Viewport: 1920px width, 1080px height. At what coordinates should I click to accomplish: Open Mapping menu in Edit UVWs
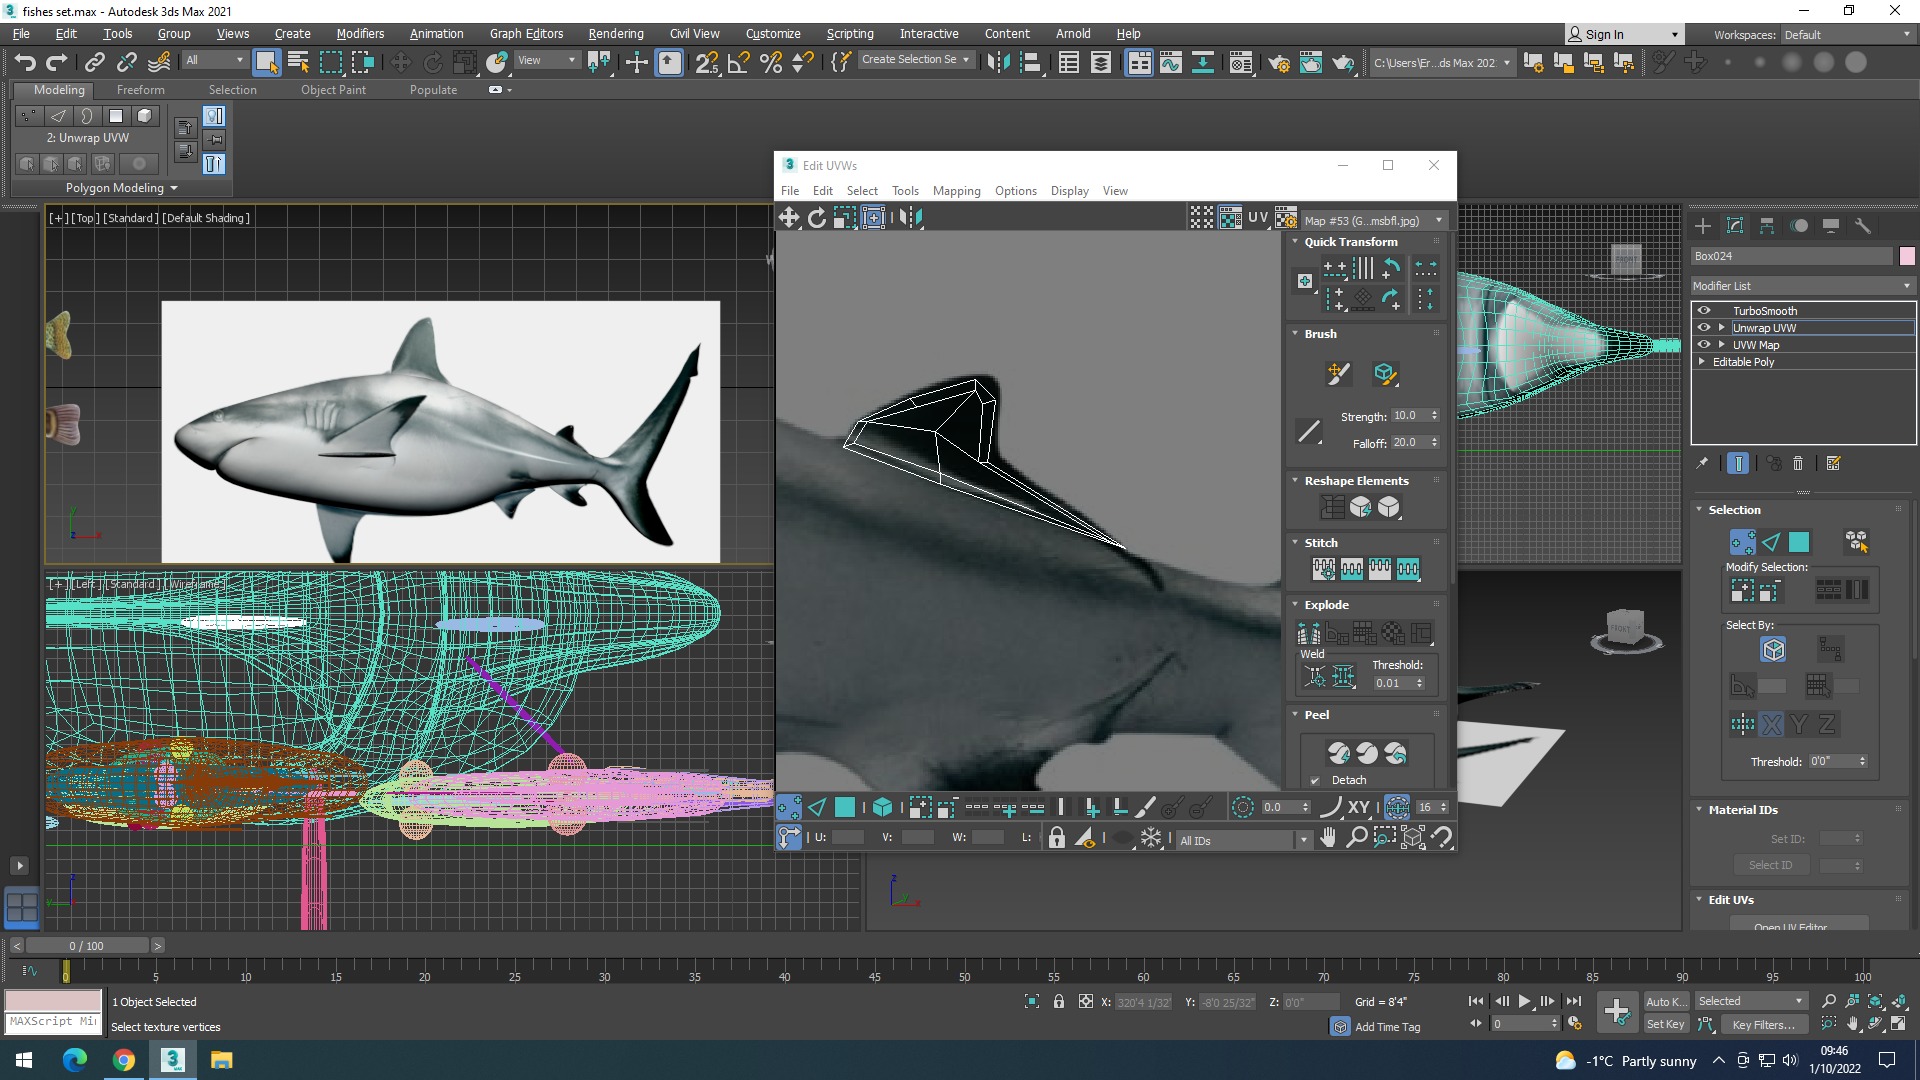(x=956, y=191)
